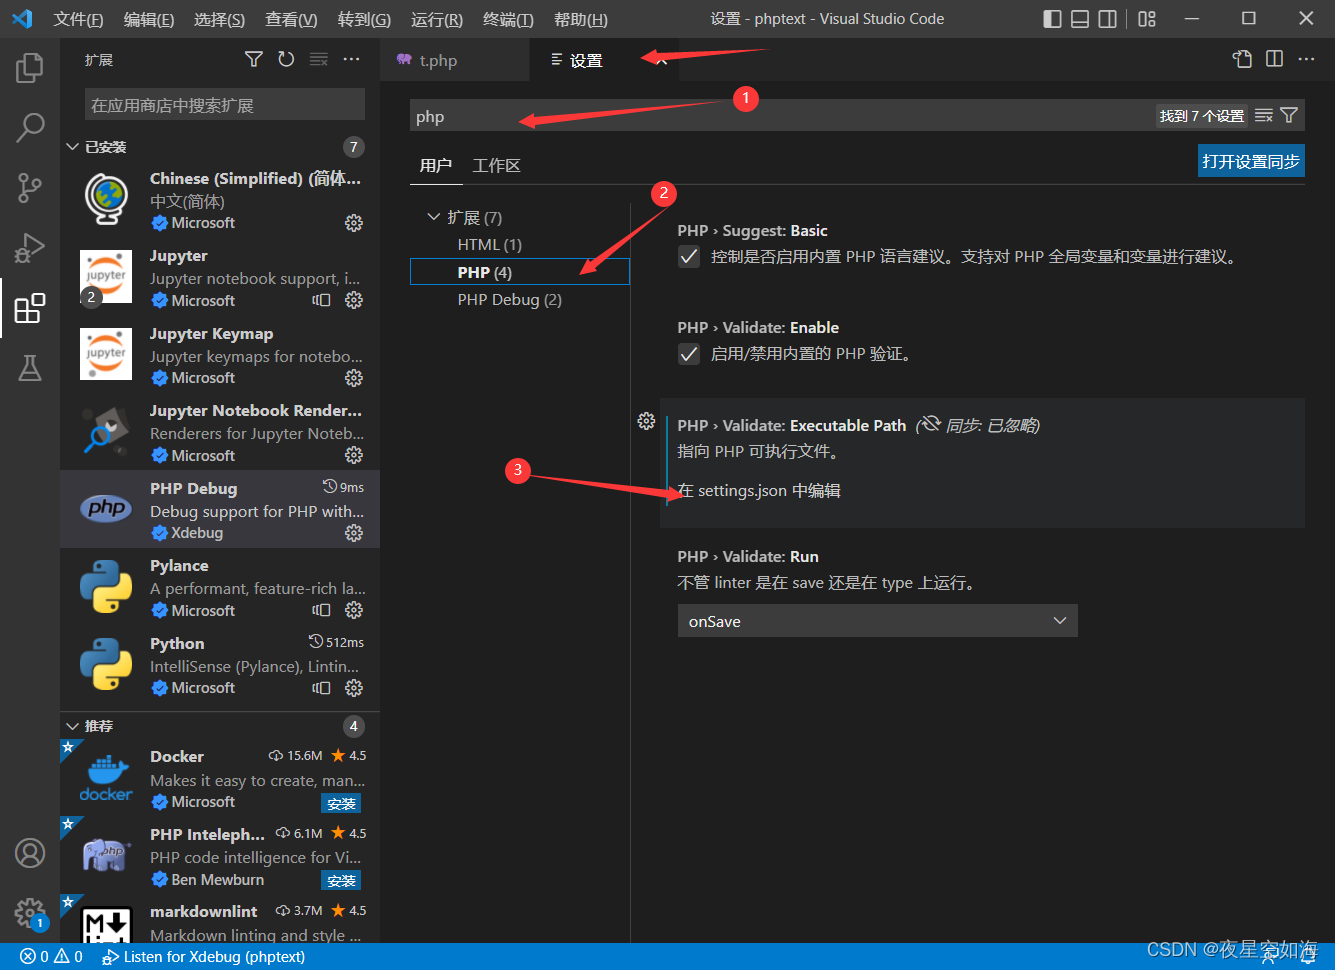Click the split editor icon
The image size is (1335, 970).
click(x=1274, y=59)
